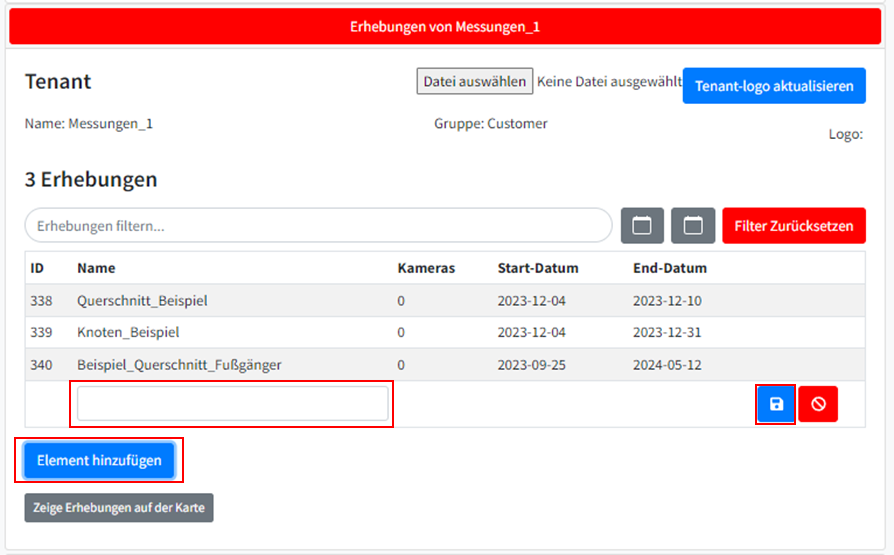
Task: Click the ID cell 338
Action: (41, 301)
